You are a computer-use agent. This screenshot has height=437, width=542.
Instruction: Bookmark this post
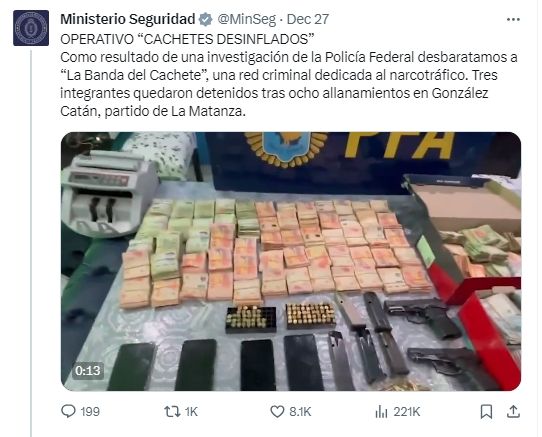point(486,411)
